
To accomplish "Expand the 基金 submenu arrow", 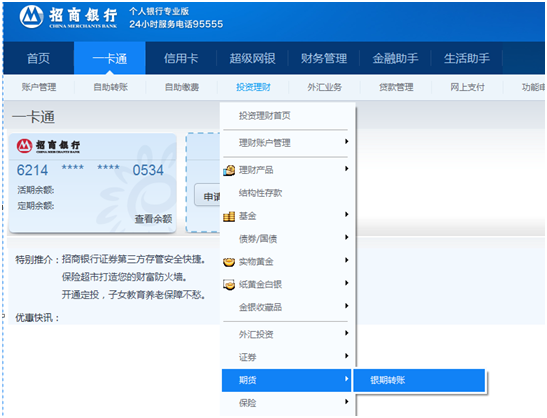I will coord(346,215).
